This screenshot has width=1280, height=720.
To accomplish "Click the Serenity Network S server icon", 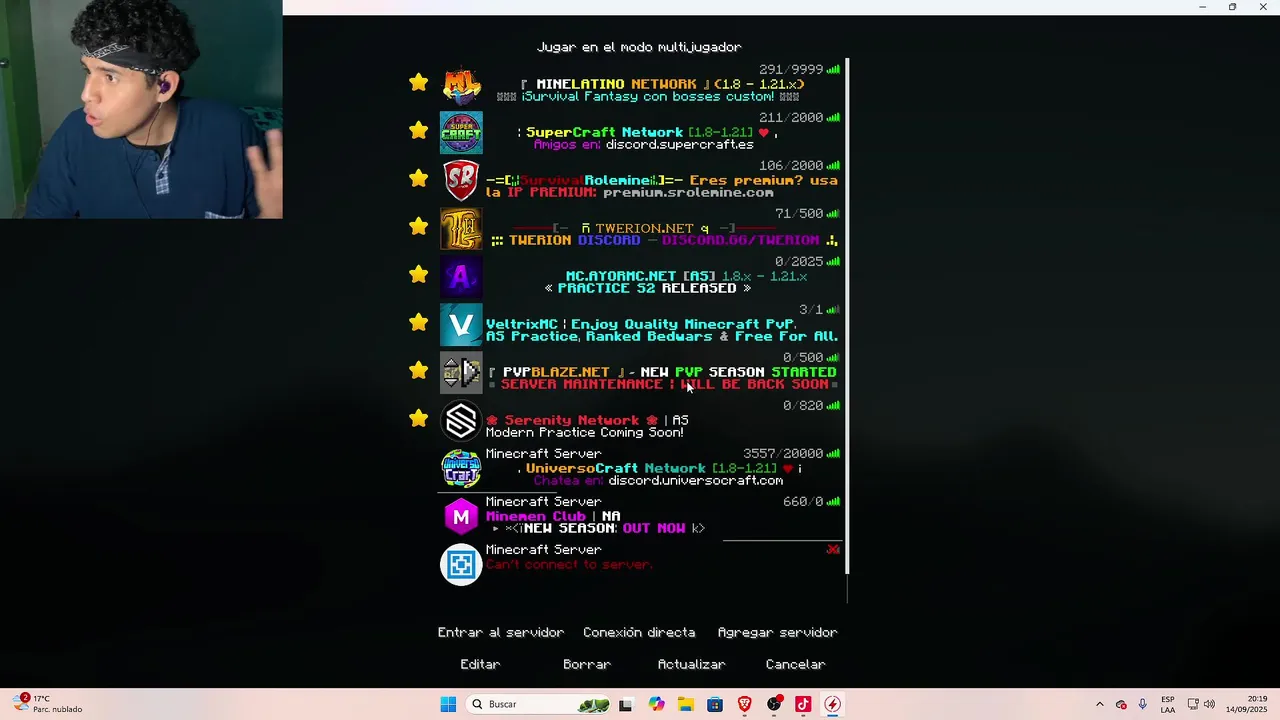I will pos(461,420).
